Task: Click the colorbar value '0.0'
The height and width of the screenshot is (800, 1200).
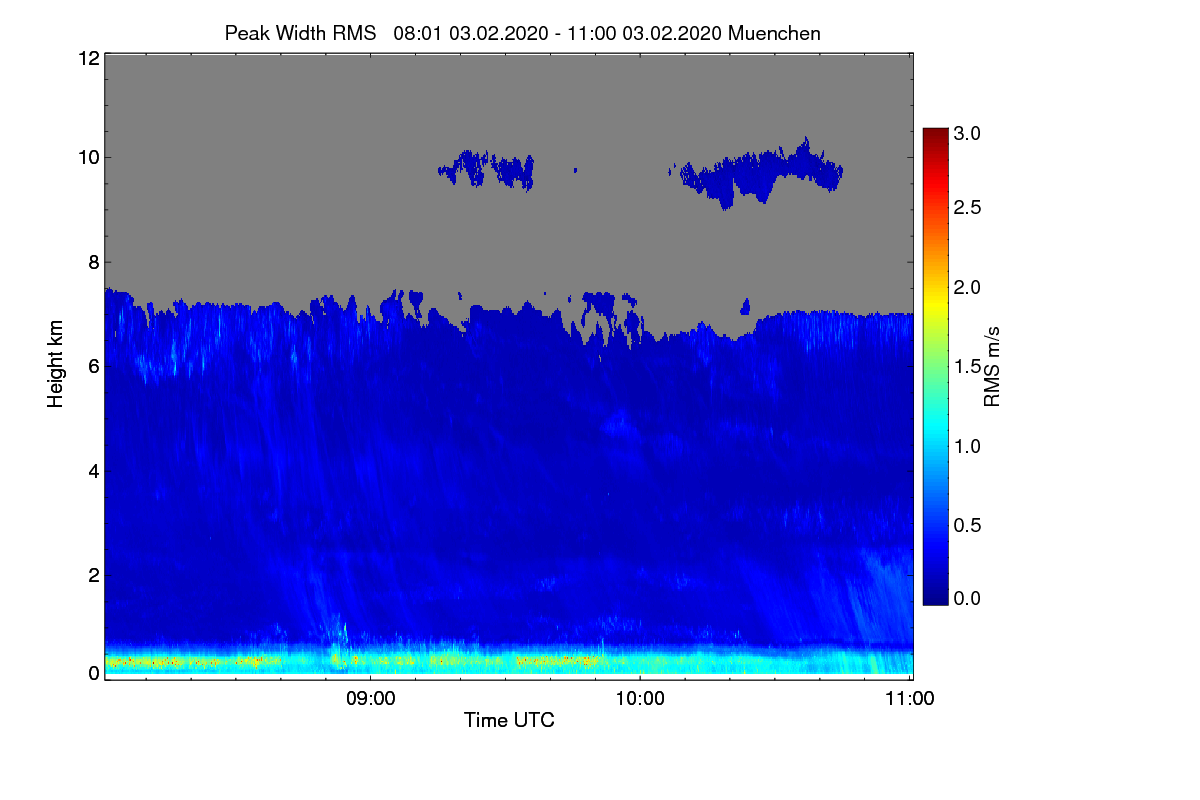Action: 966,598
